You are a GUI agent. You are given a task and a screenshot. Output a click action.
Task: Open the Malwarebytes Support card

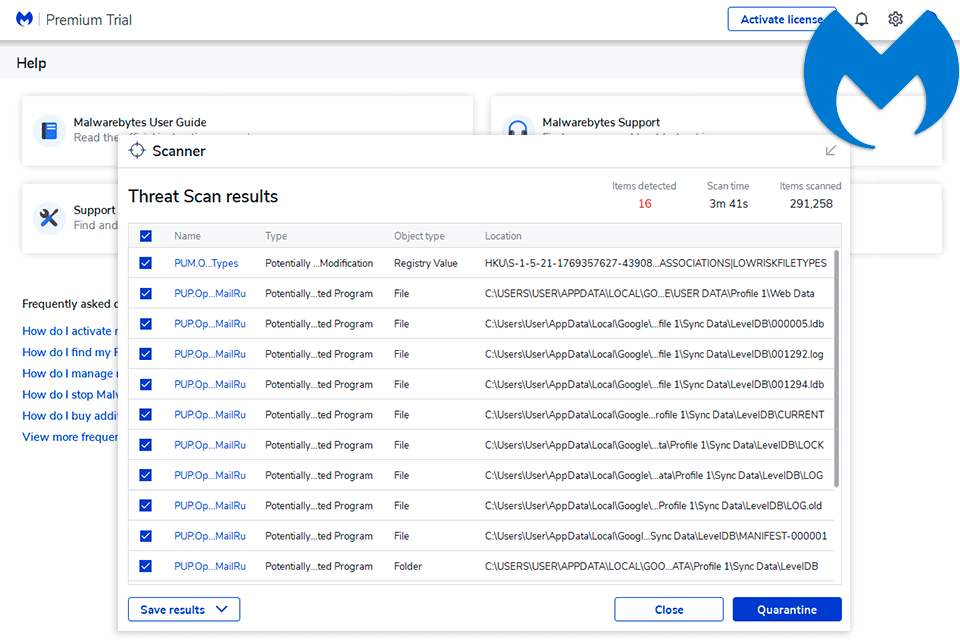point(716,130)
